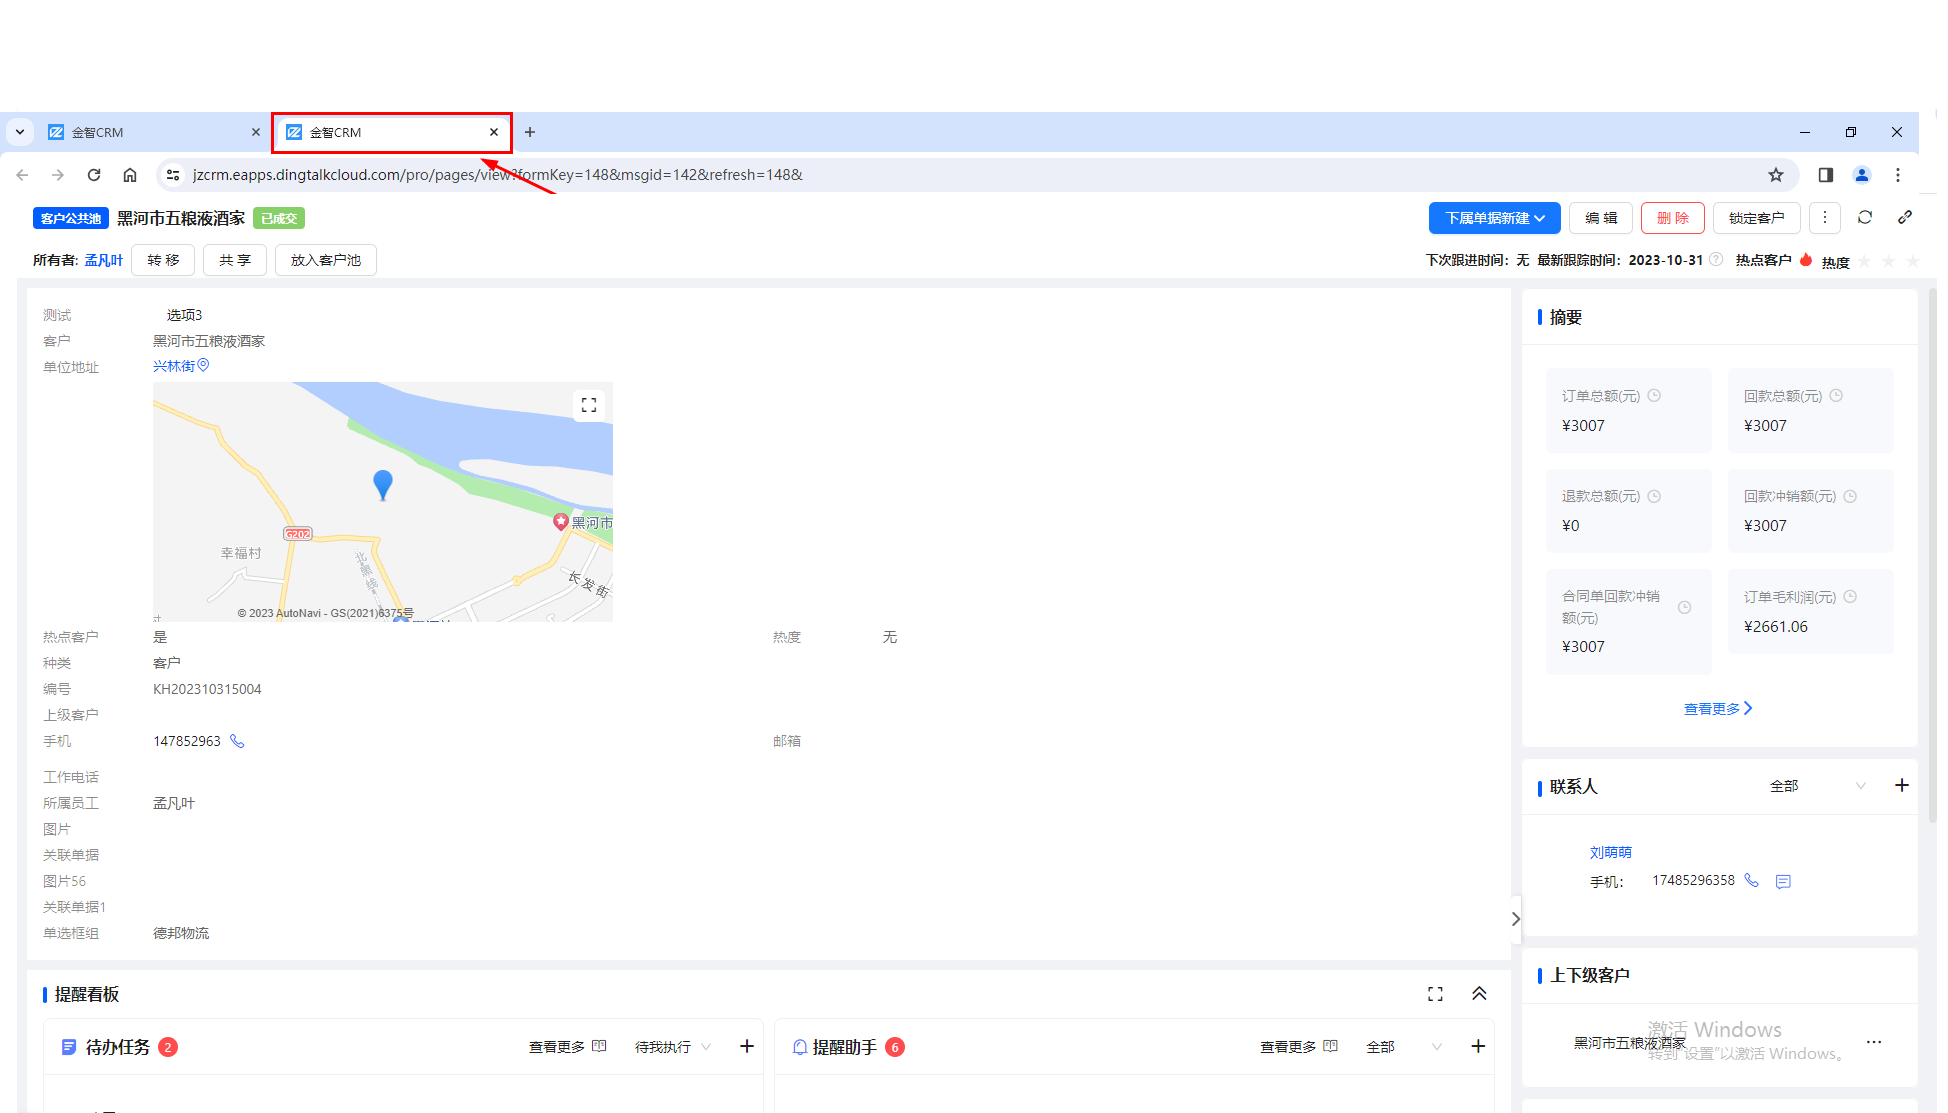Click clock icon beside 合同单回款冲销额
The image size is (1948, 1113).
(x=1684, y=607)
